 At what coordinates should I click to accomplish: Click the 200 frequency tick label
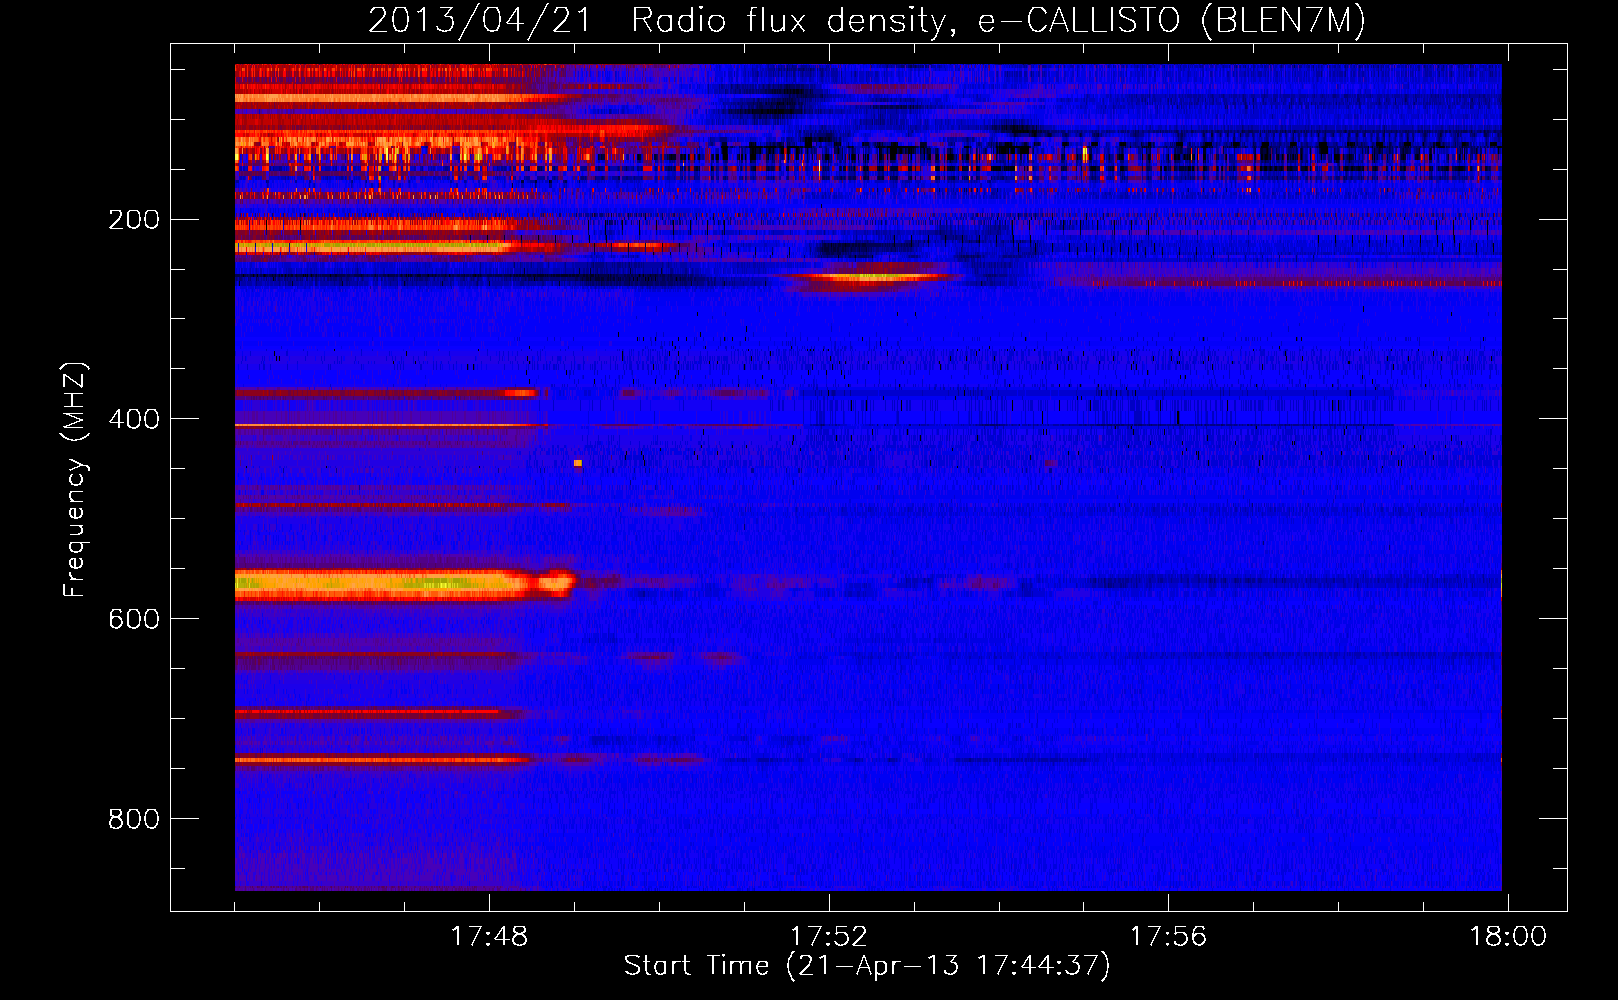(x=133, y=220)
